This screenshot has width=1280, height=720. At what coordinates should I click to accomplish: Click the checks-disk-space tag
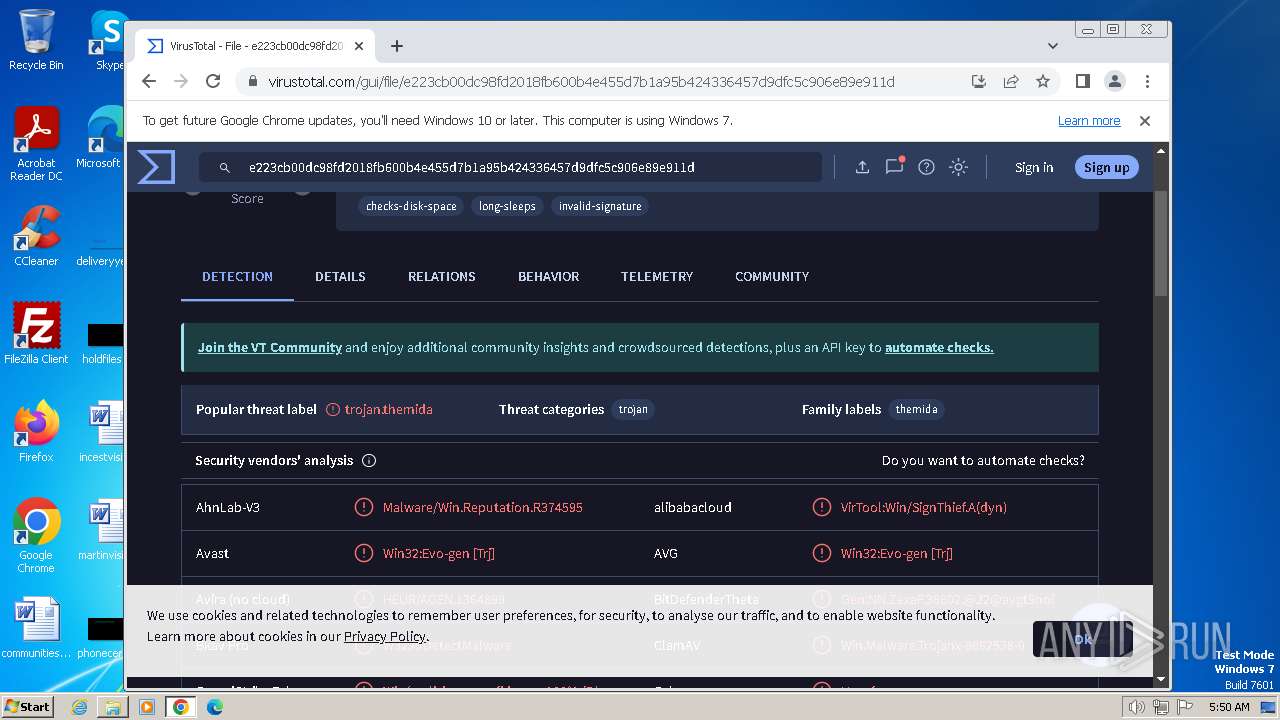point(411,206)
